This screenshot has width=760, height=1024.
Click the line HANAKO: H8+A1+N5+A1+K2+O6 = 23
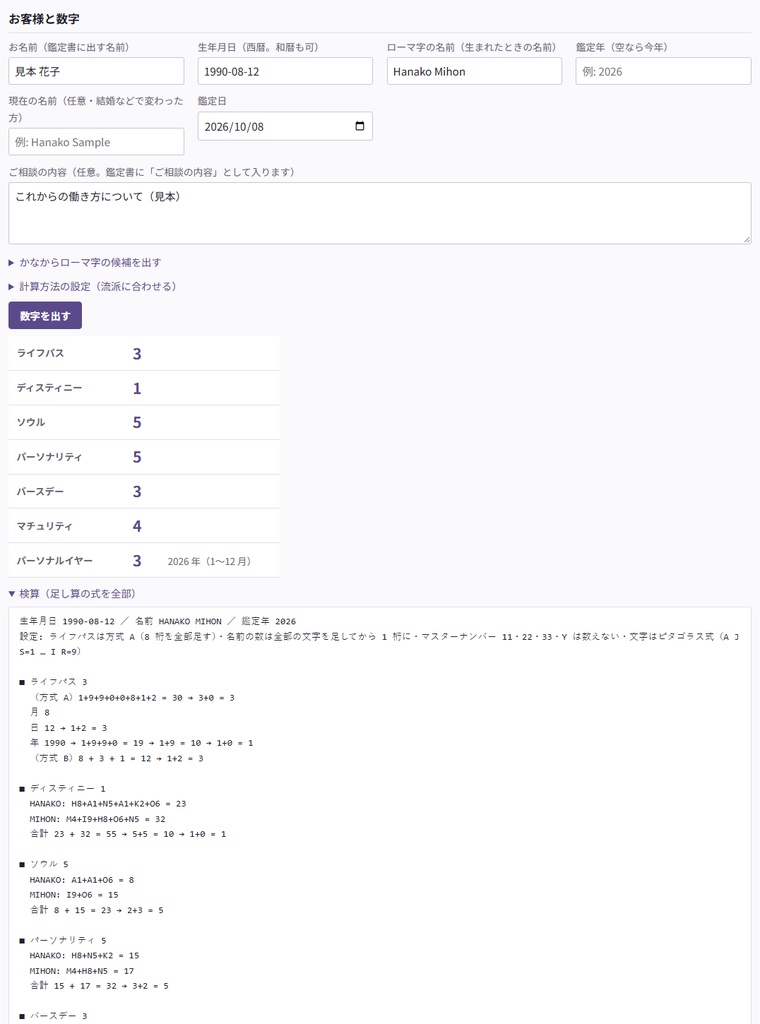coord(108,804)
